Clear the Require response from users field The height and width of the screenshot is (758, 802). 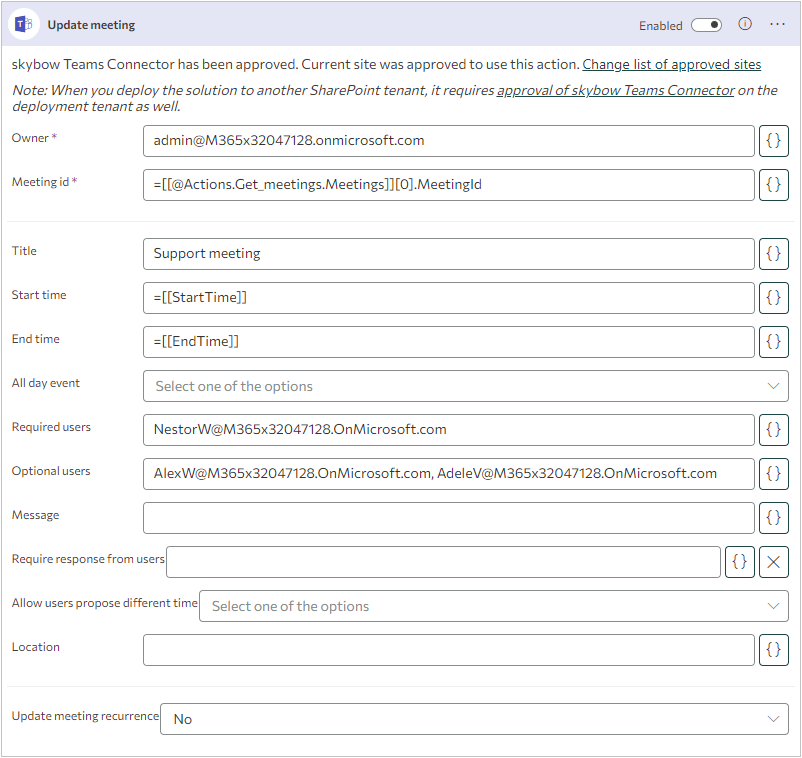pos(773,562)
